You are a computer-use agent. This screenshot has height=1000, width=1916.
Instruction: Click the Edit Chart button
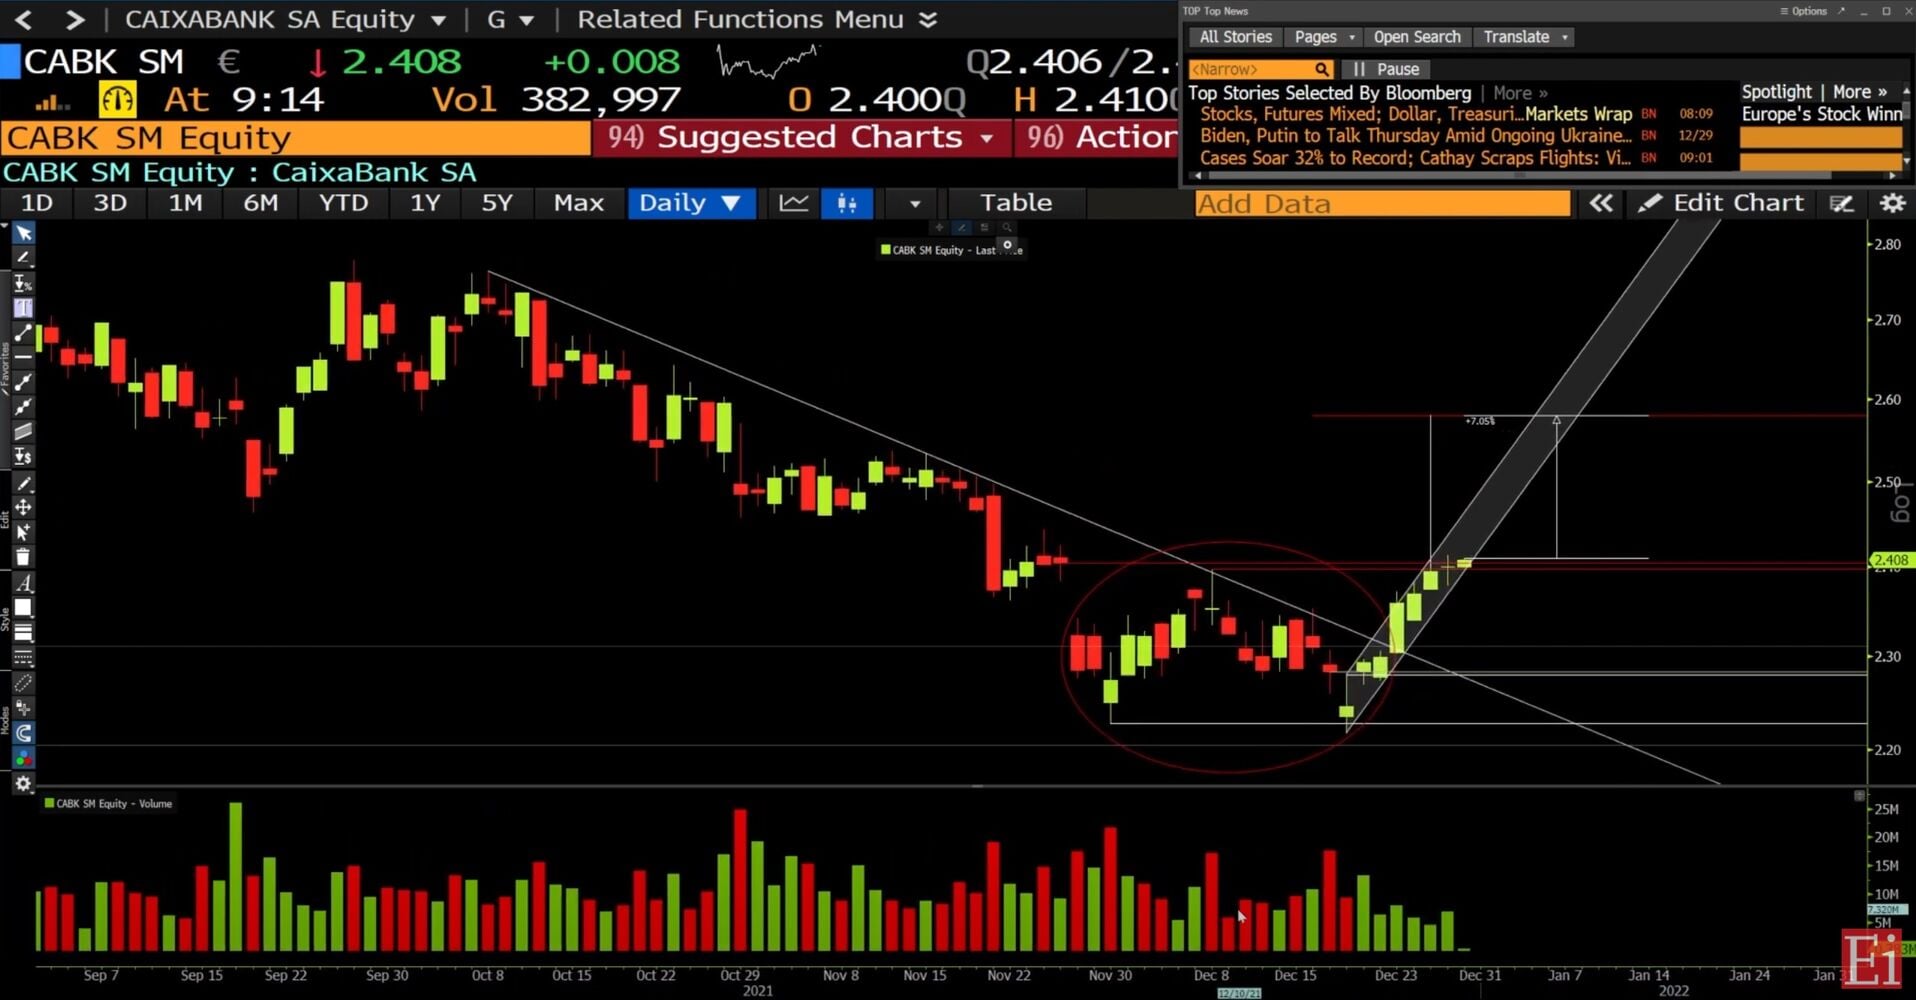point(1722,203)
